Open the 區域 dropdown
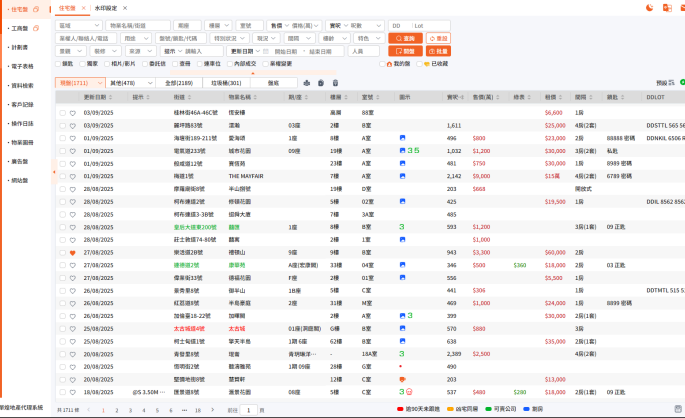685x418 pixels. click(79, 26)
